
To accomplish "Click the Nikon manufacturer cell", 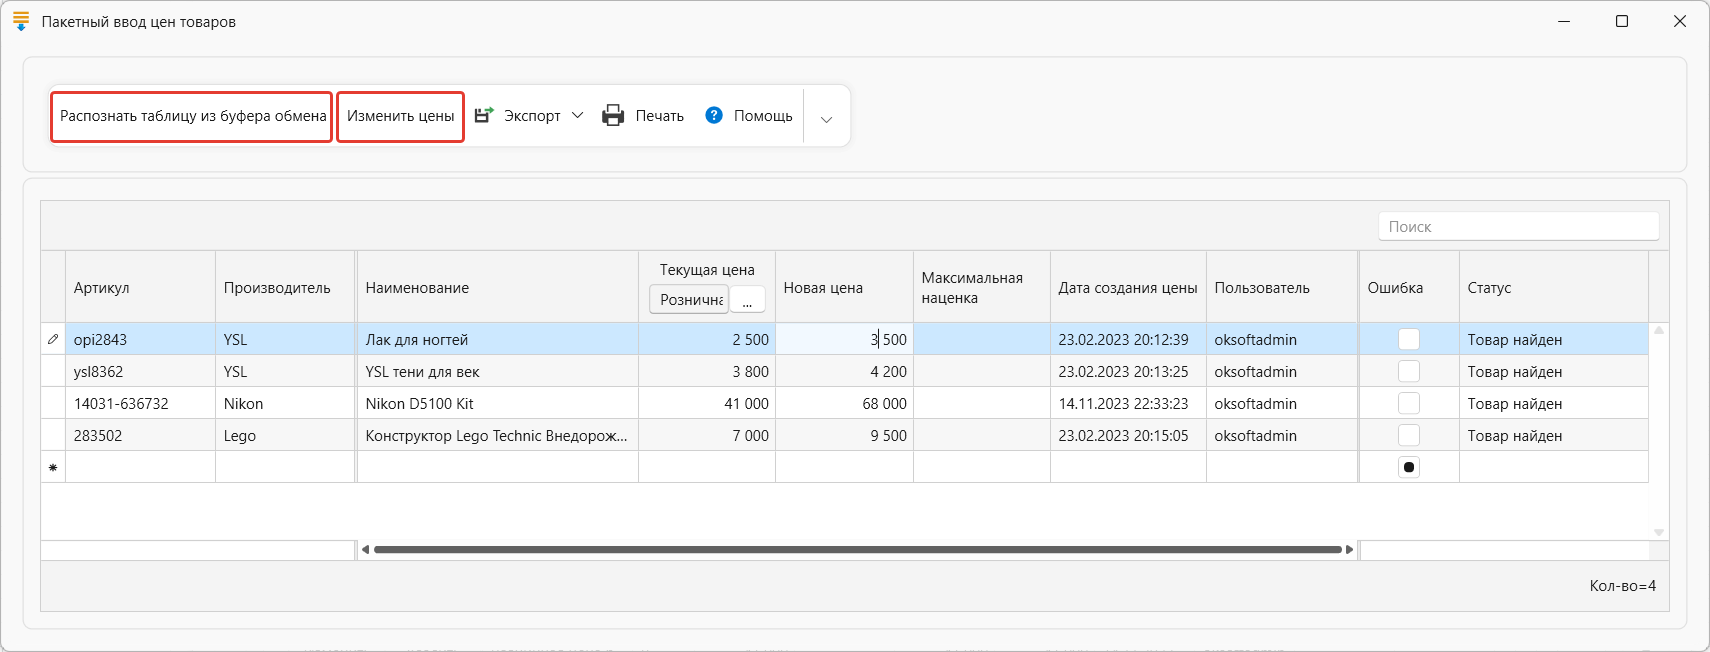I will (x=285, y=403).
